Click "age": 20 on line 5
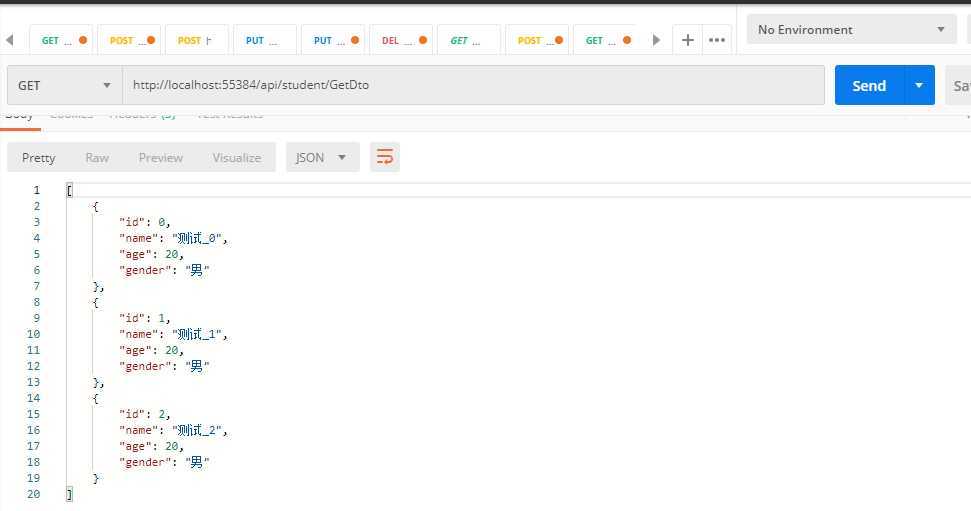Image resolution: width=971 pixels, height=511 pixels. (x=151, y=255)
